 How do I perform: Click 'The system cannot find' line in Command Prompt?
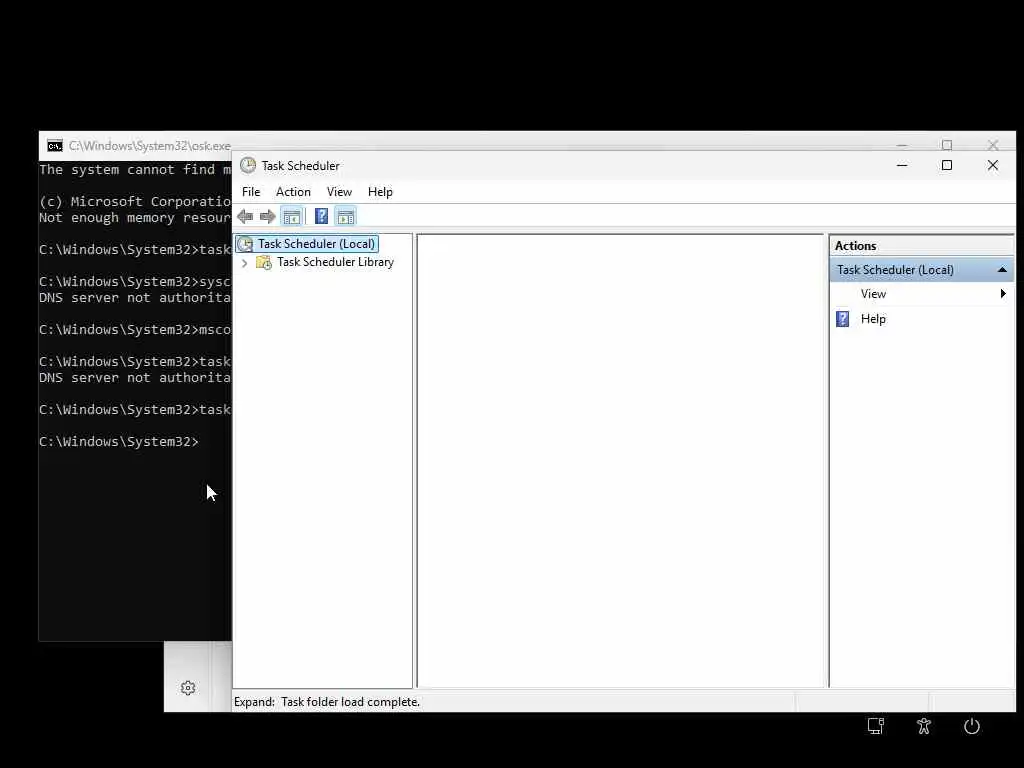pos(135,170)
